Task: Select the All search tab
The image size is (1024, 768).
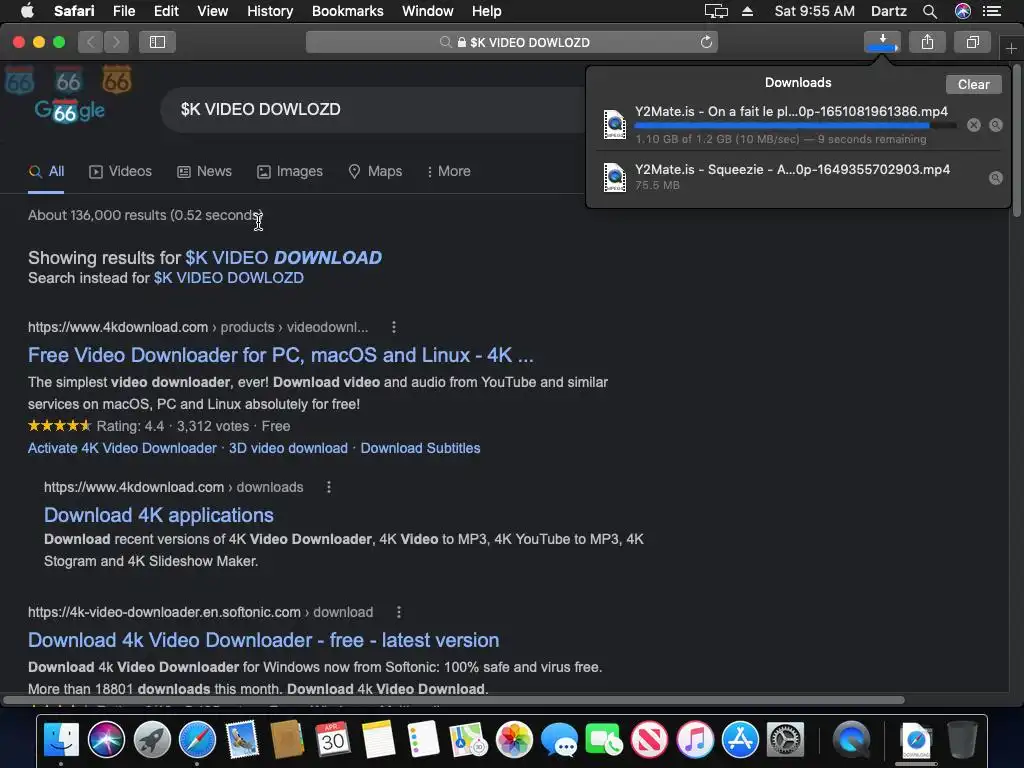Action: click(x=46, y=172)
